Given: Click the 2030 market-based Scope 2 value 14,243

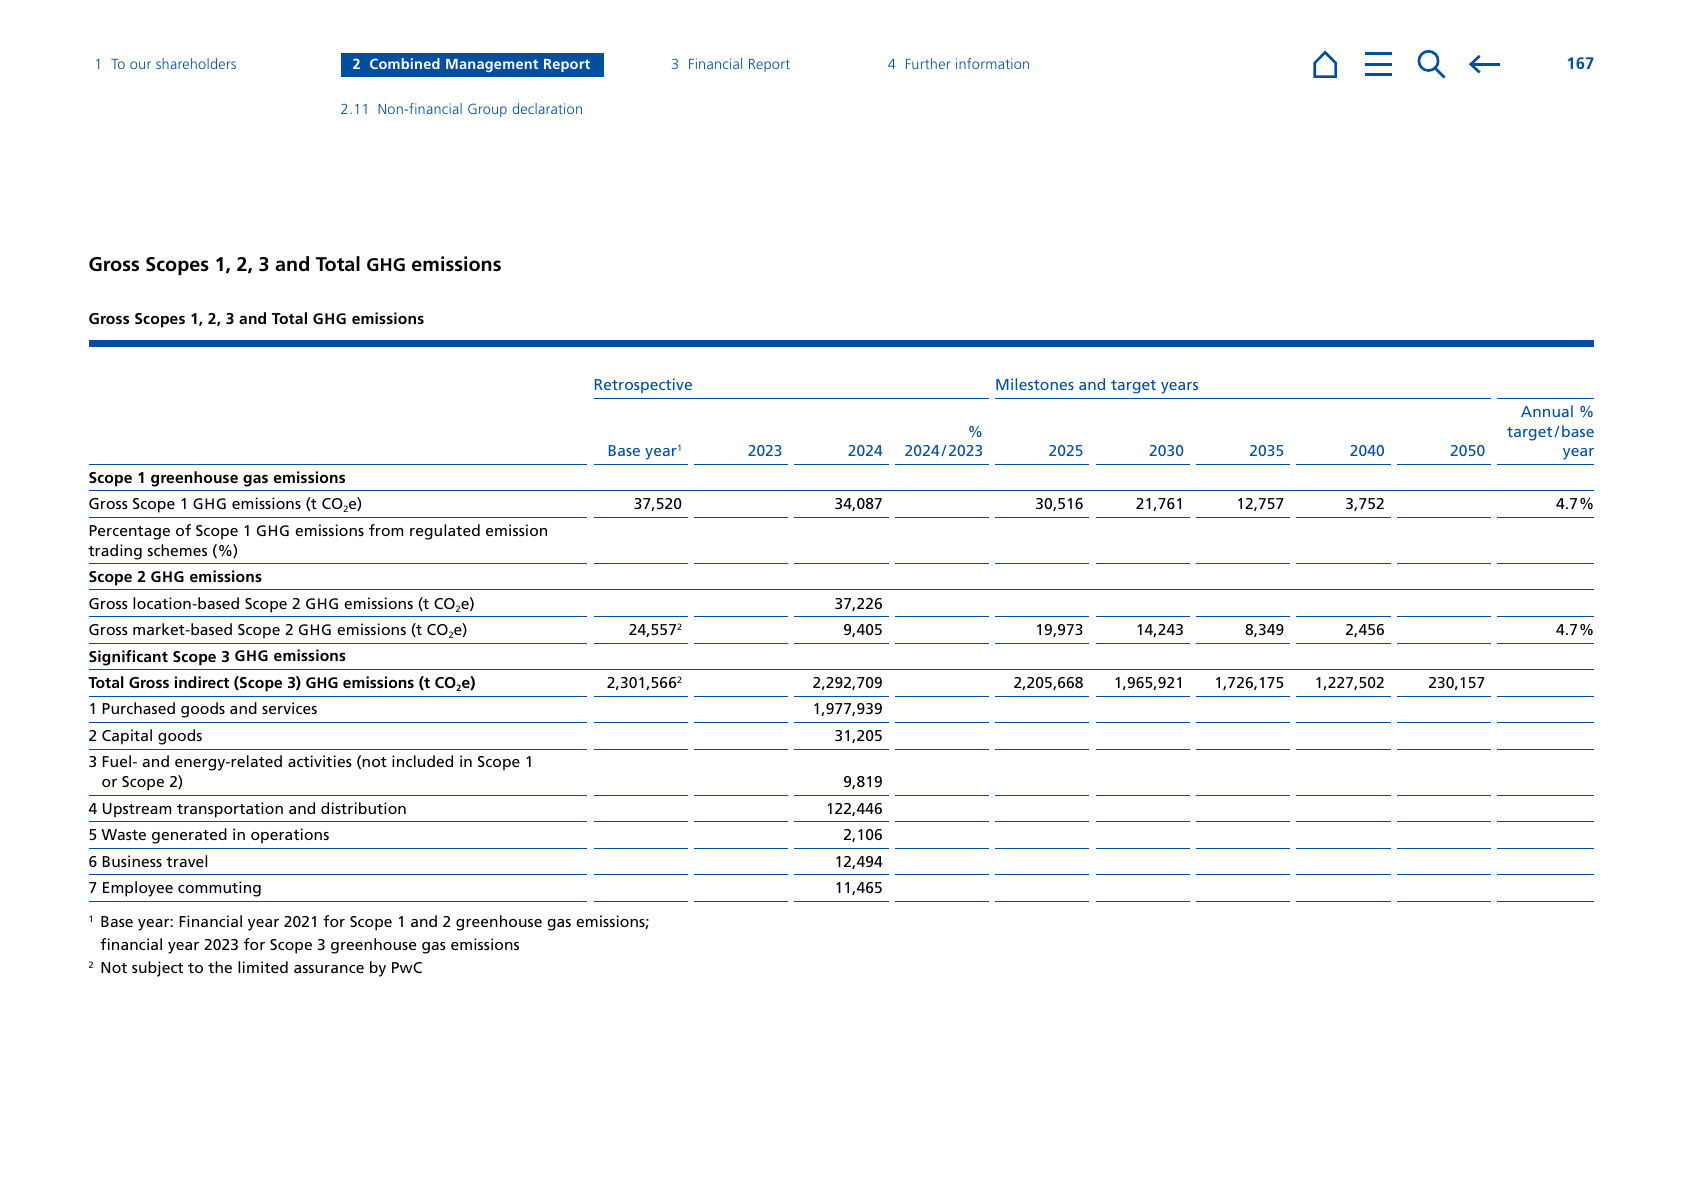Looking at the screenshot, I should 1160,630.
